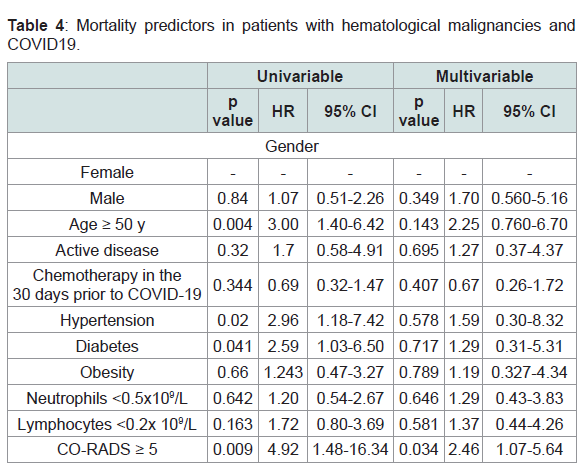Select the Age ≥ 50 y row label
Viewport: 583px width, 474px height.
(107, 224)
